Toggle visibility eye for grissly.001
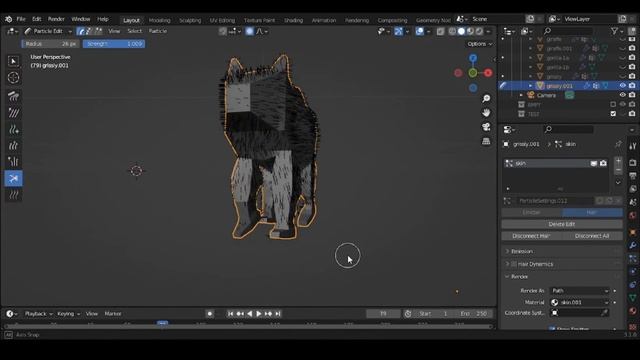Image resolution: width=640 pixels, height=360 pixels. [x=622, y=86]
